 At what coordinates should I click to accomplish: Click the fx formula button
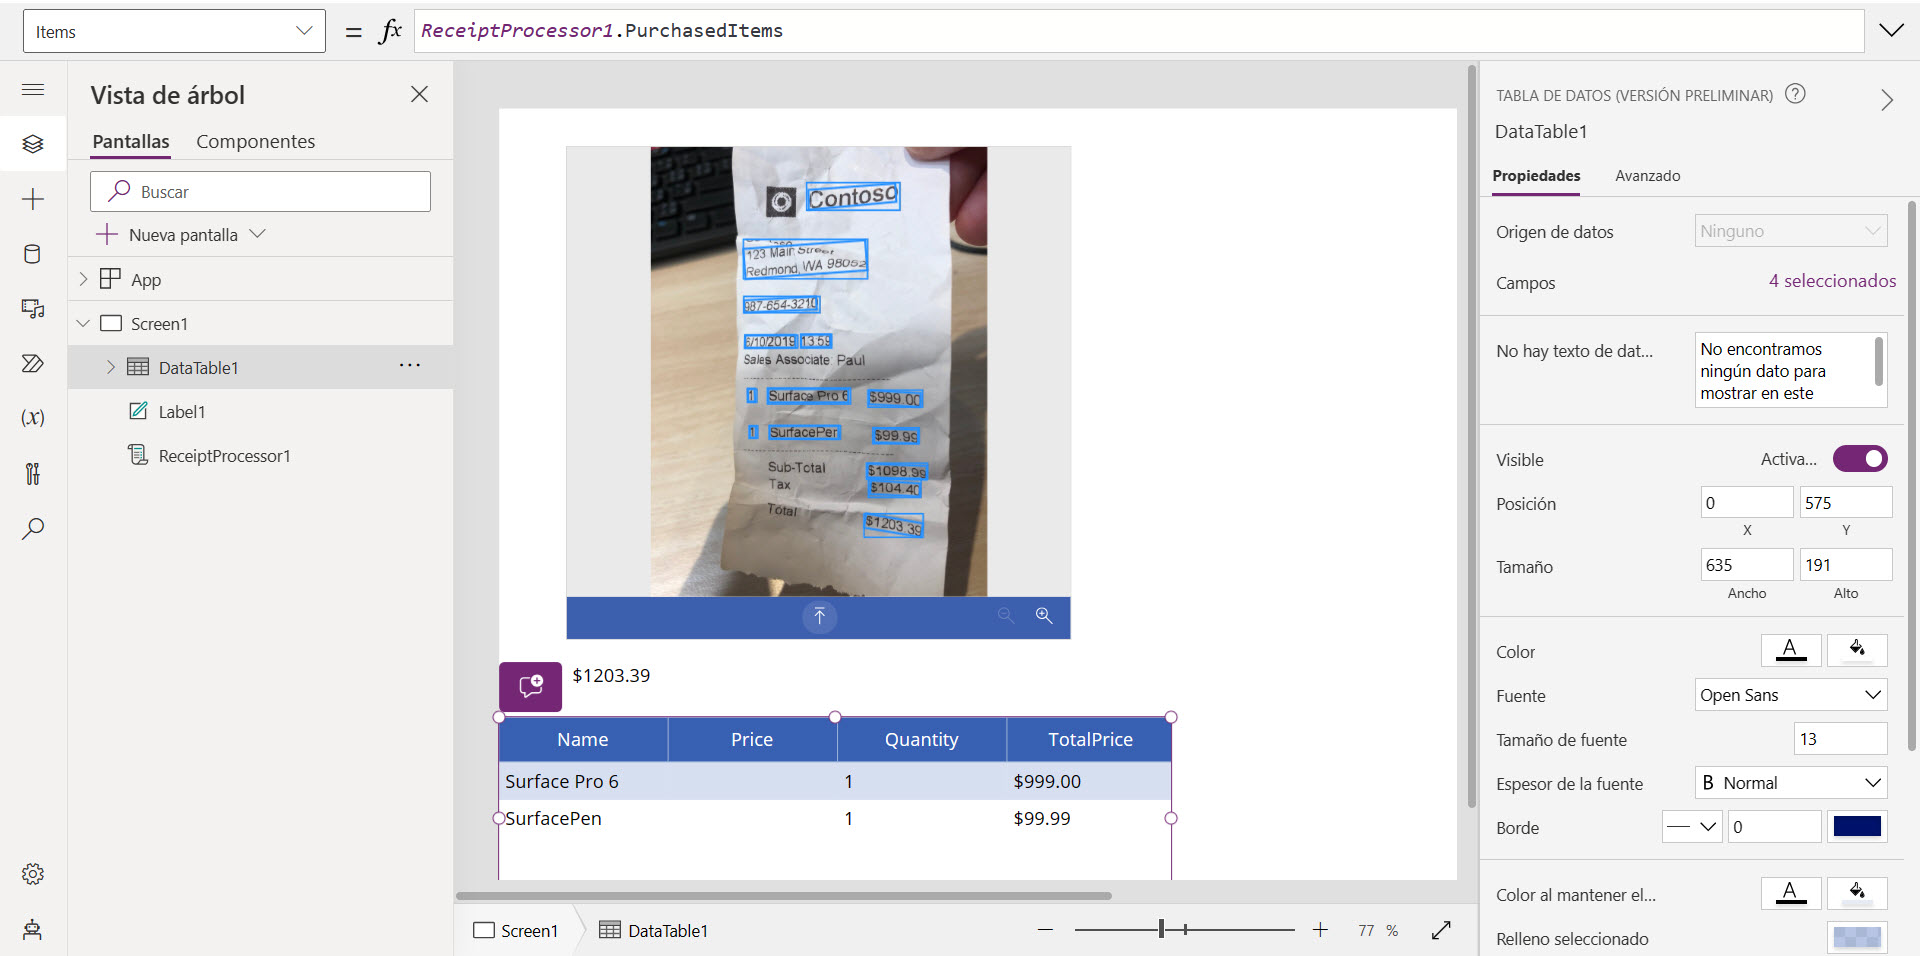[390, 31]
